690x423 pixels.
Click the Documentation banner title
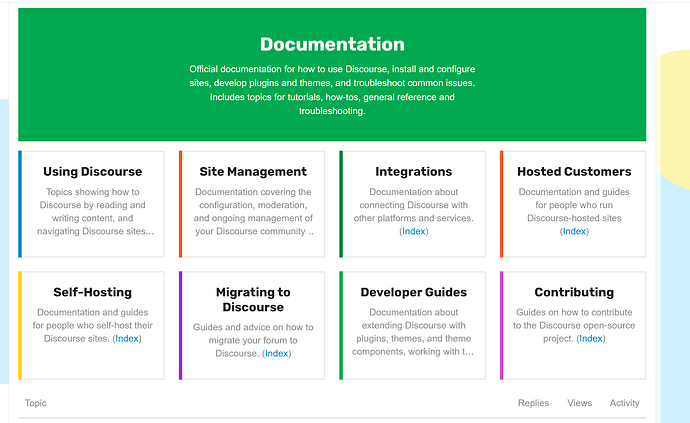332,44
